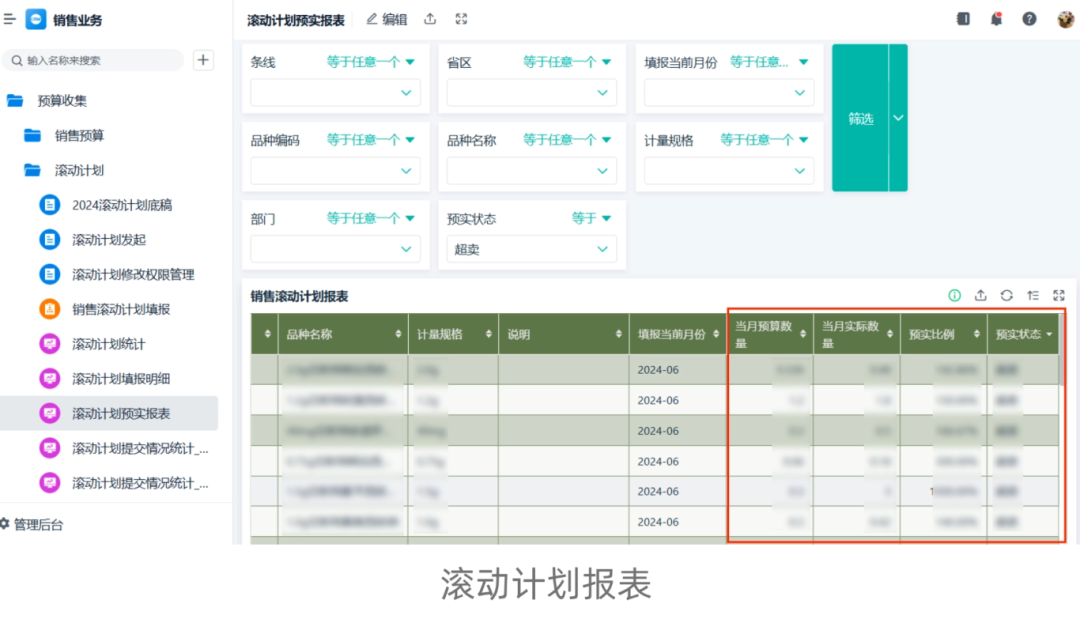Open the 预实状态 dropdown showing 超卖
Viewport: 1080px width, 619px height.
(531, 249)
